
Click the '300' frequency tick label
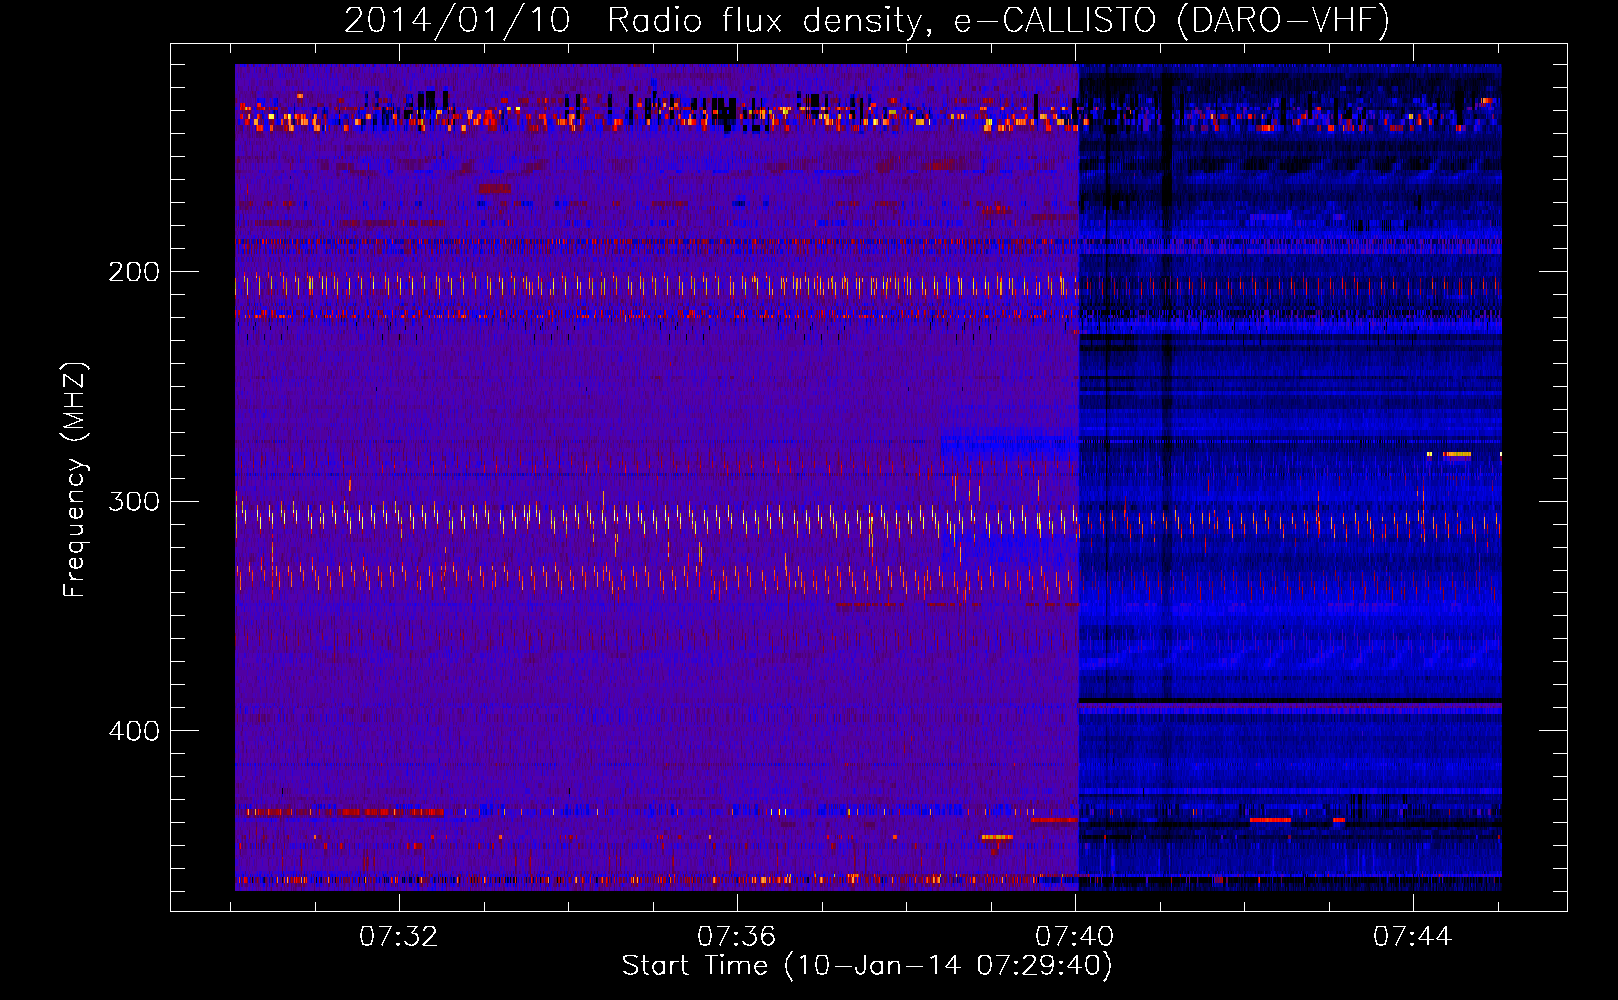pos(134,501)
